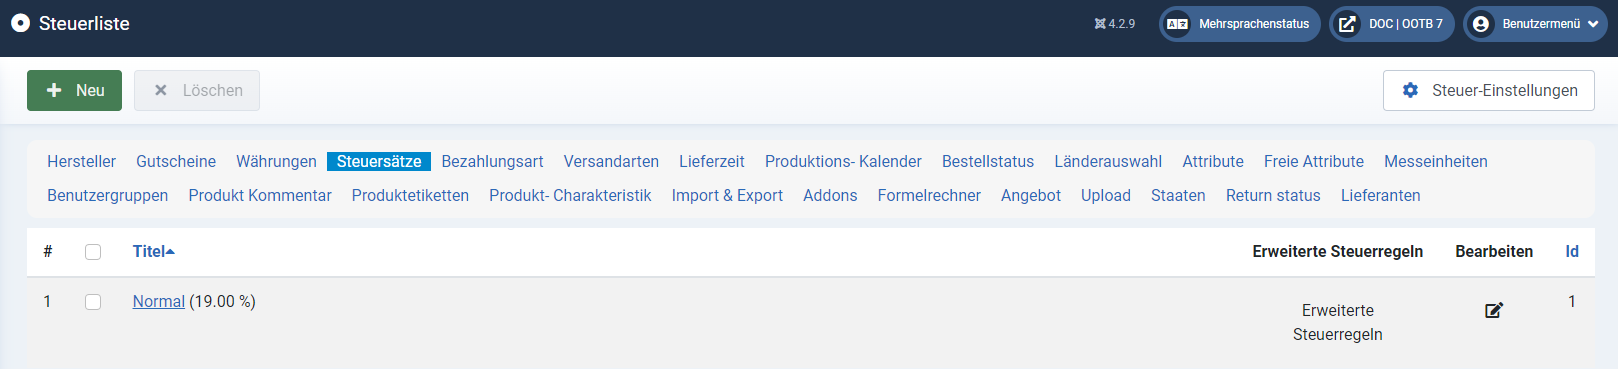
Task: Click the gear icon in Steuer-Einstellungen
Action: [x=1410, y=90]
